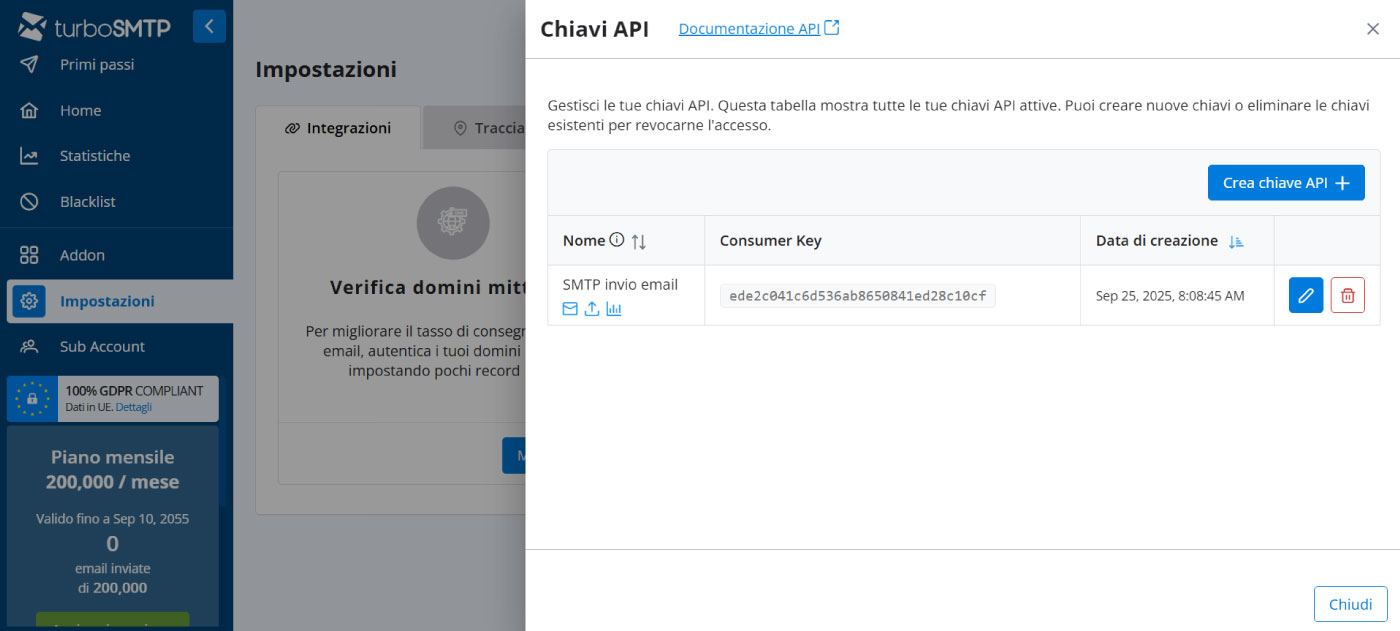Sort the table by Nome arrows
Viewport: 1400px width, 631px height.
[x=639, y=241]
